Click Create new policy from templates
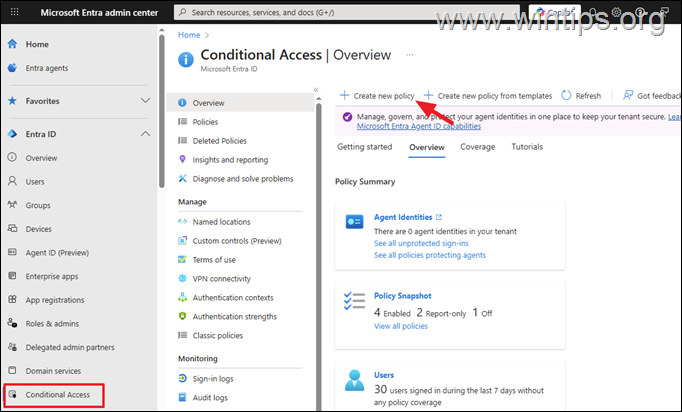 pos(488,96)
